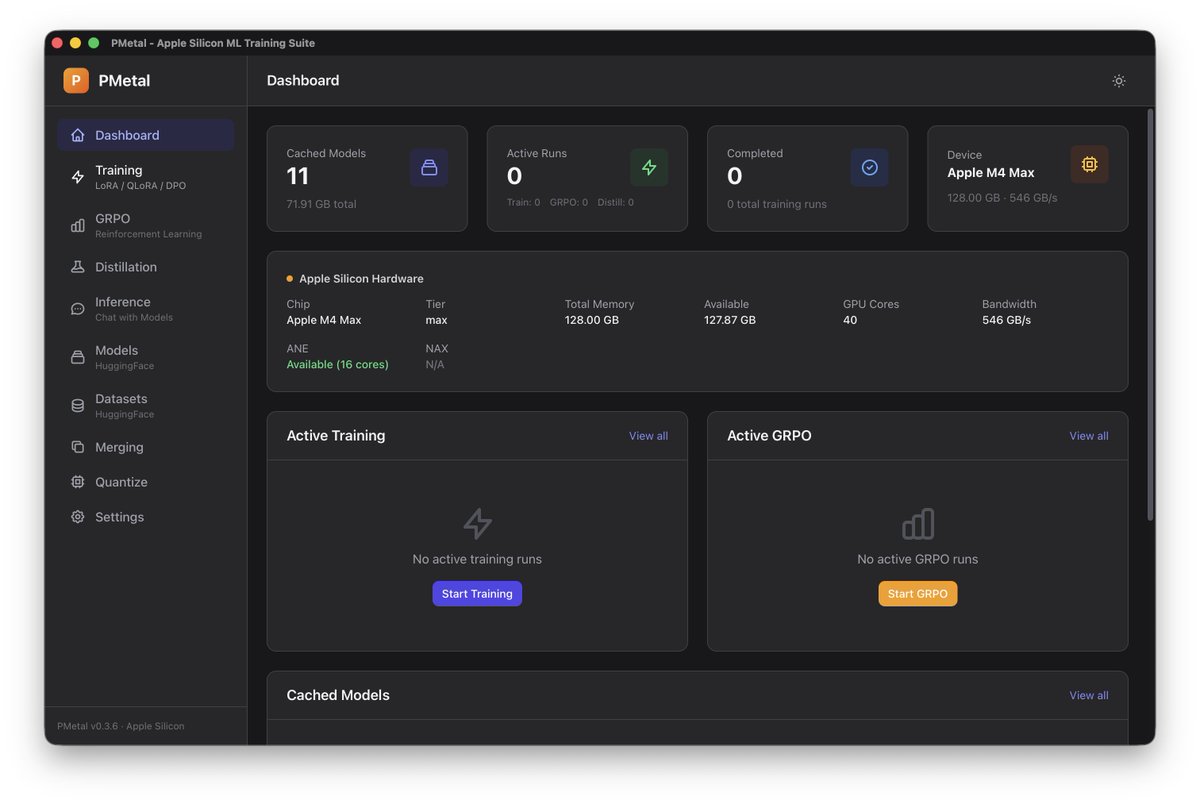Viewport: 1200px width, 804px height.
Task: Open Models HuggingFace section
Action: pos(145,357)
